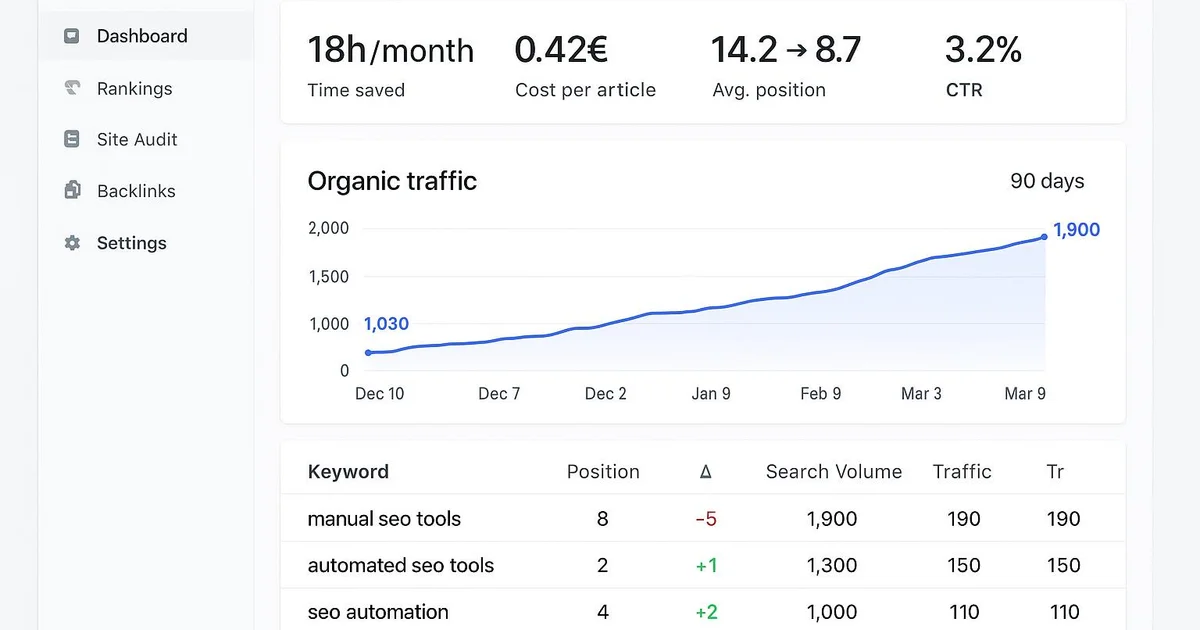Click the 1,000 search volume cell
Viewport: 1200px width, 630px height.
[x=832, y=612]
